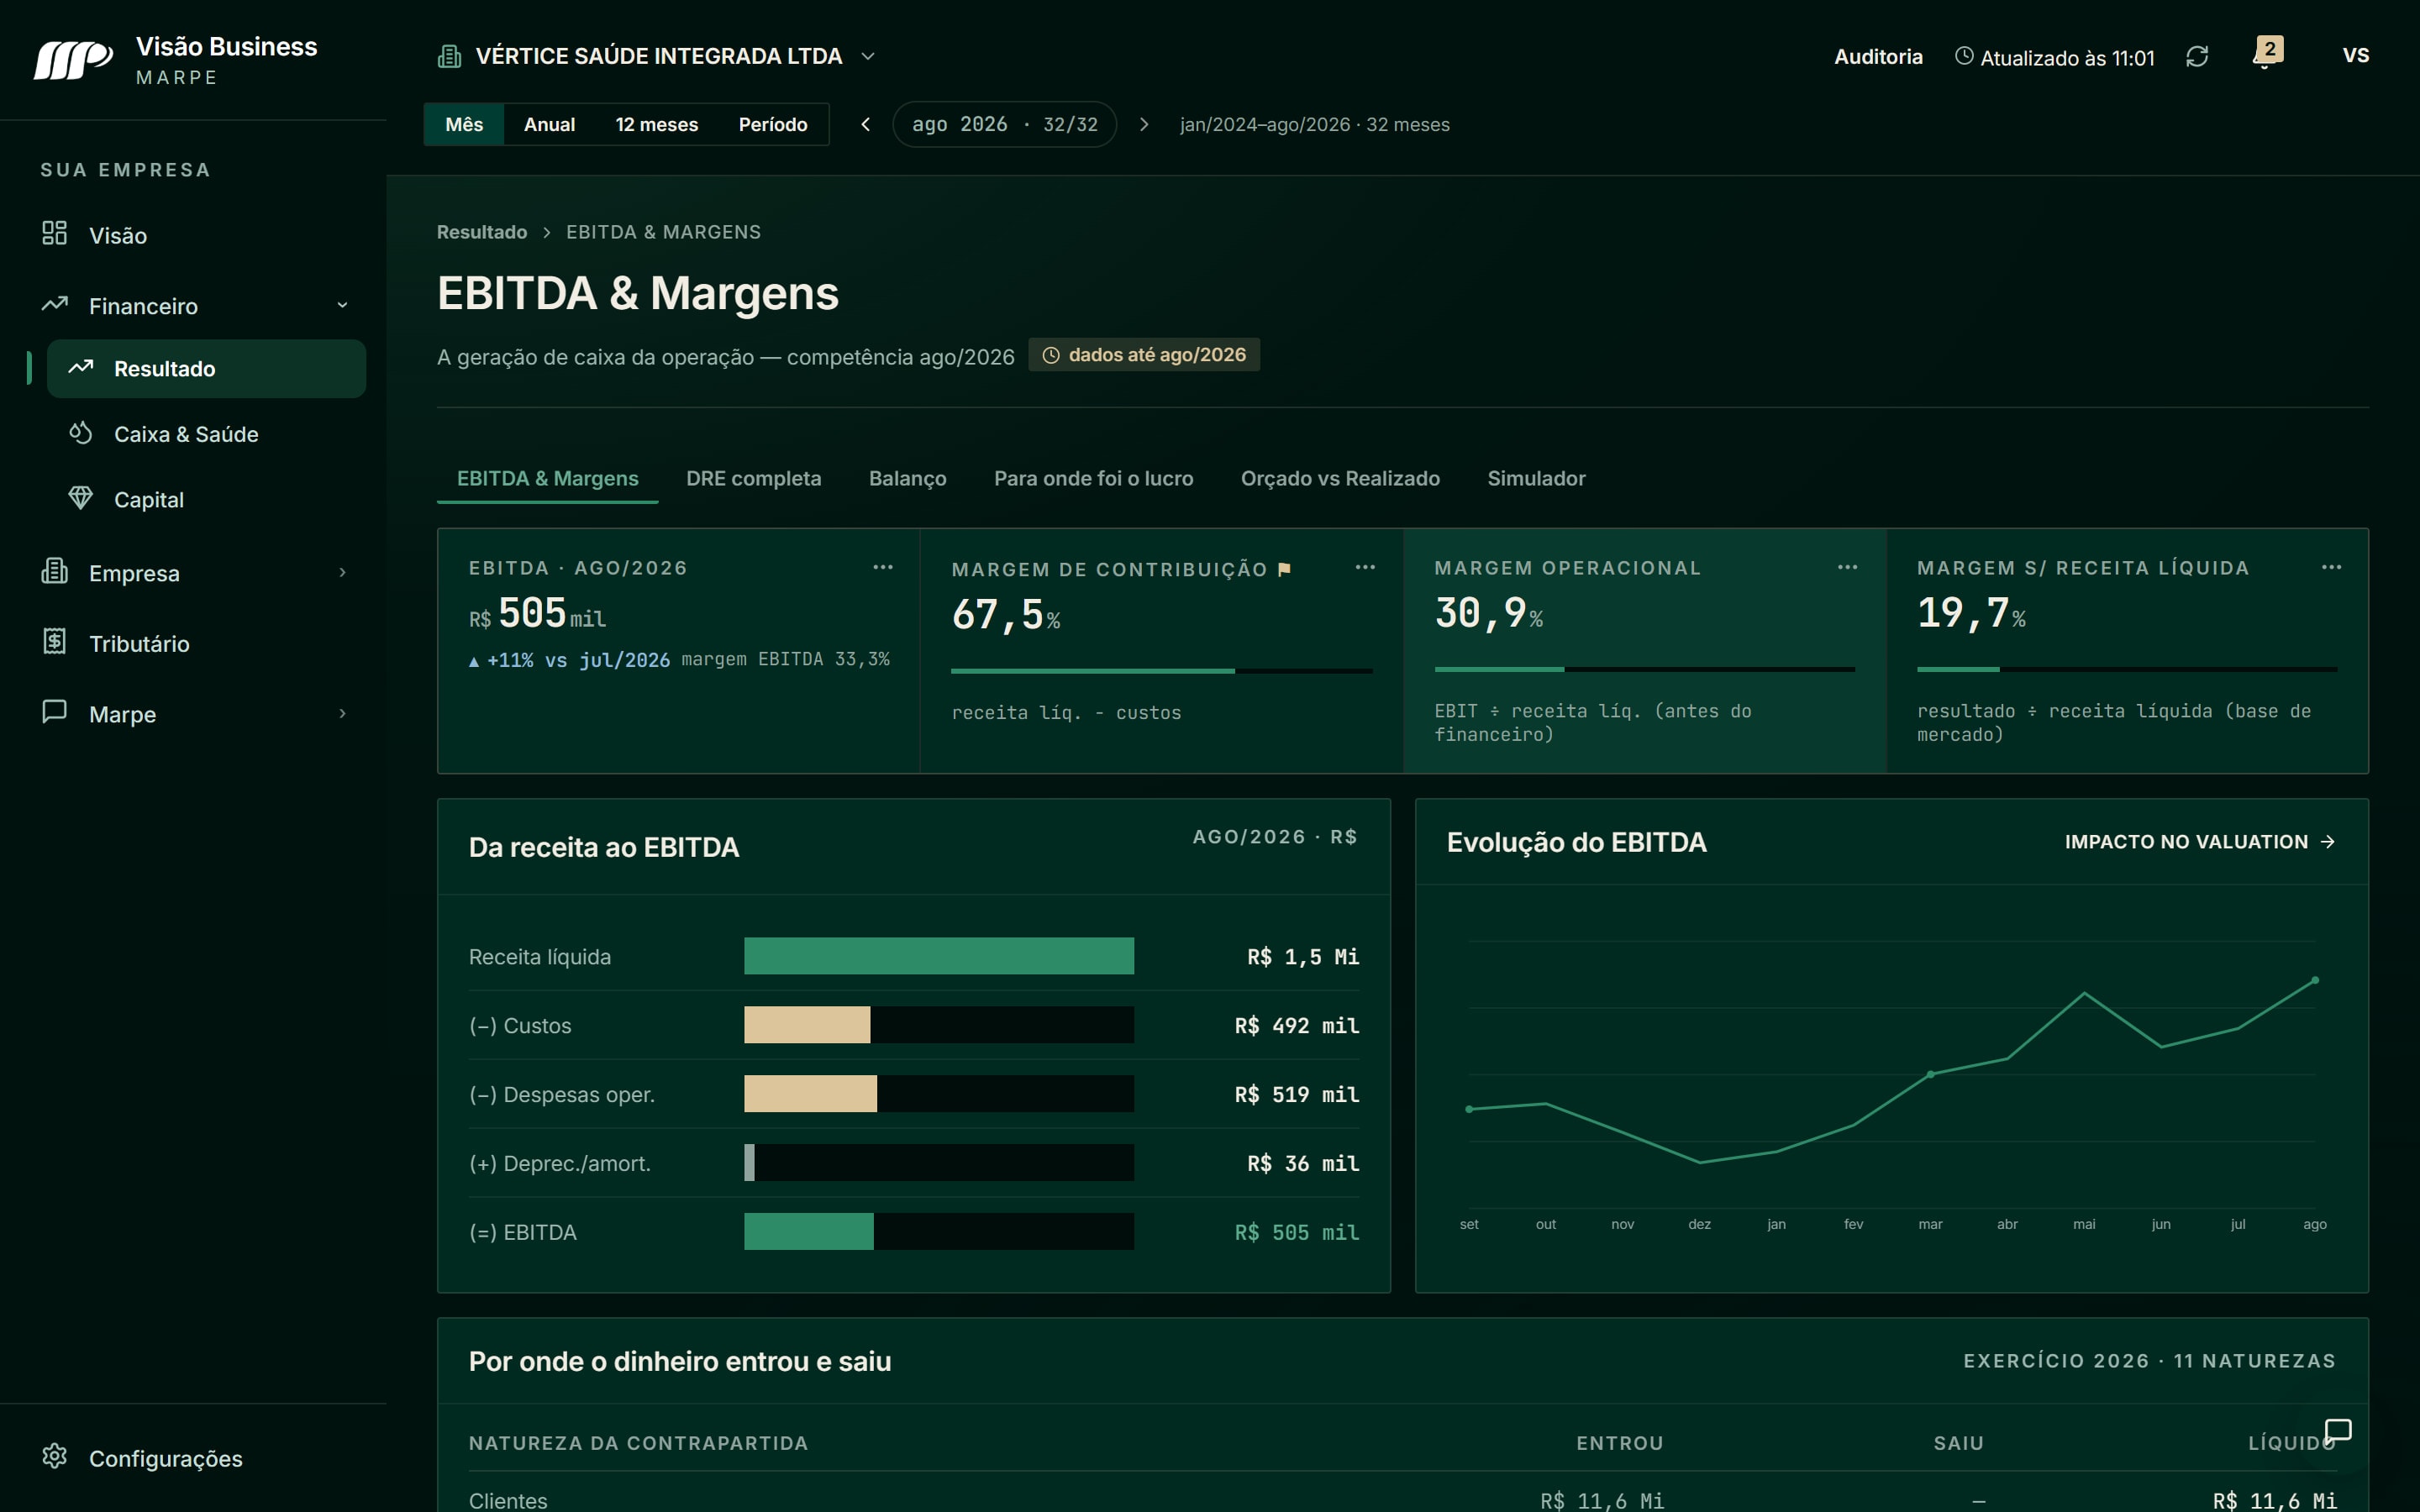Follow the Impacto no Valuation link
Screen dimensions: 2420x1512
tap(2200, 842)
